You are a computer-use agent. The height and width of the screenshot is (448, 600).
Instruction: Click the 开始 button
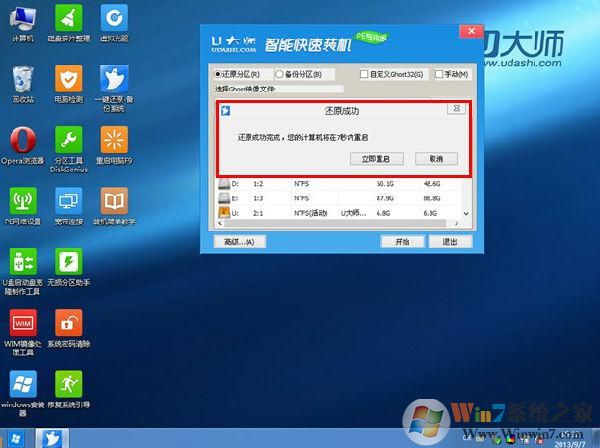pos(402,241)
